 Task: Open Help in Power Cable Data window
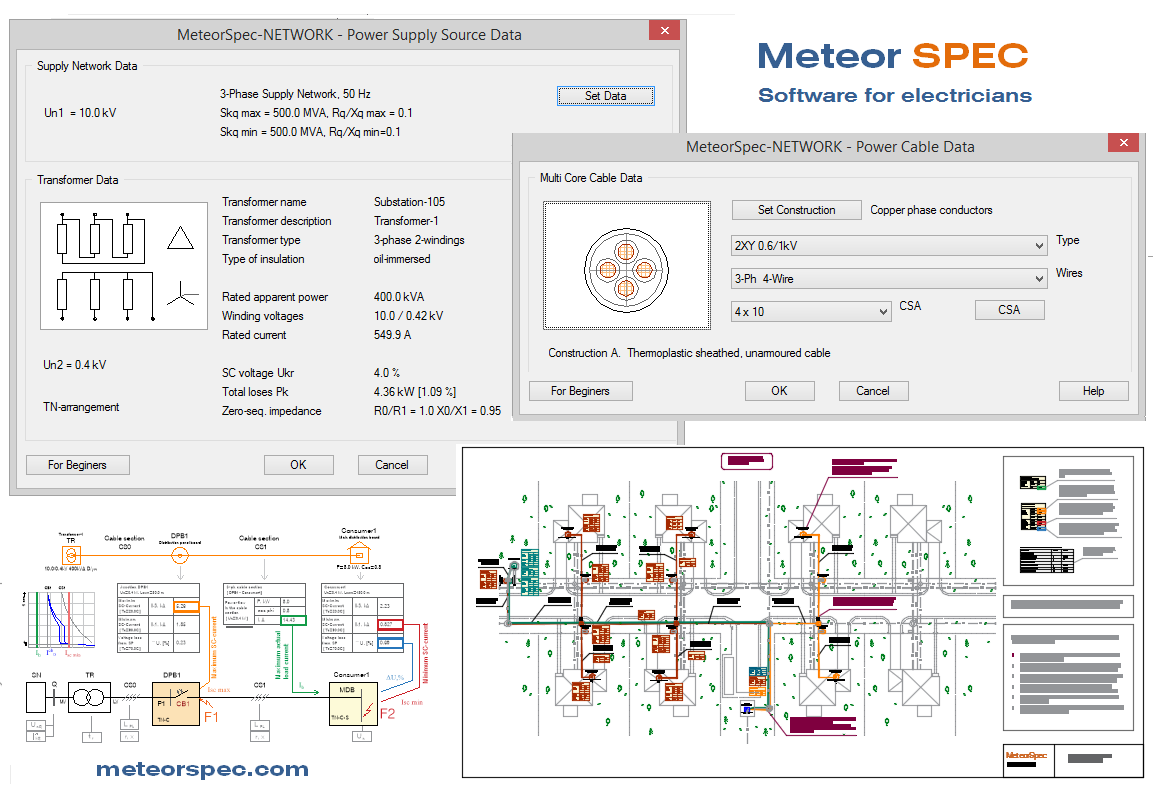tap(1093, 391)
